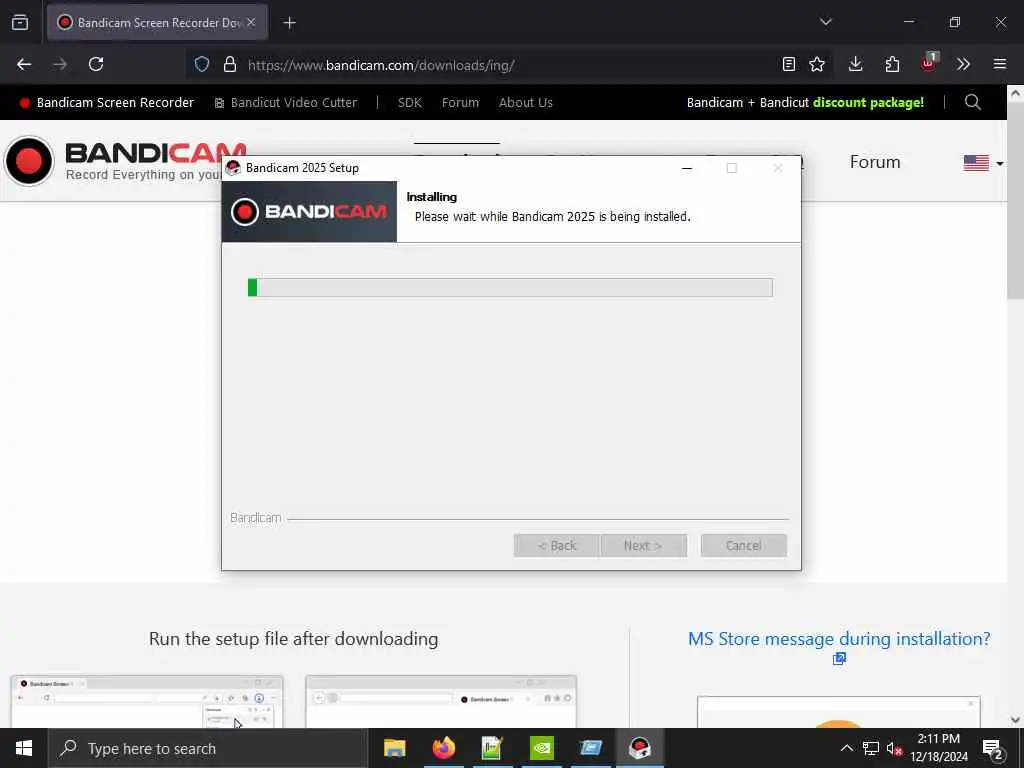Image resolution: width=1024 pixels, height=768 pixels.
Task: Open a new tab with the plus button
Action: tap(289, 23)
